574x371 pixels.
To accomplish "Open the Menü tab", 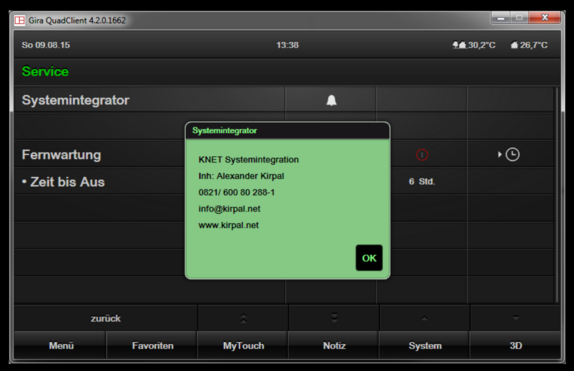I will (61, 345).
